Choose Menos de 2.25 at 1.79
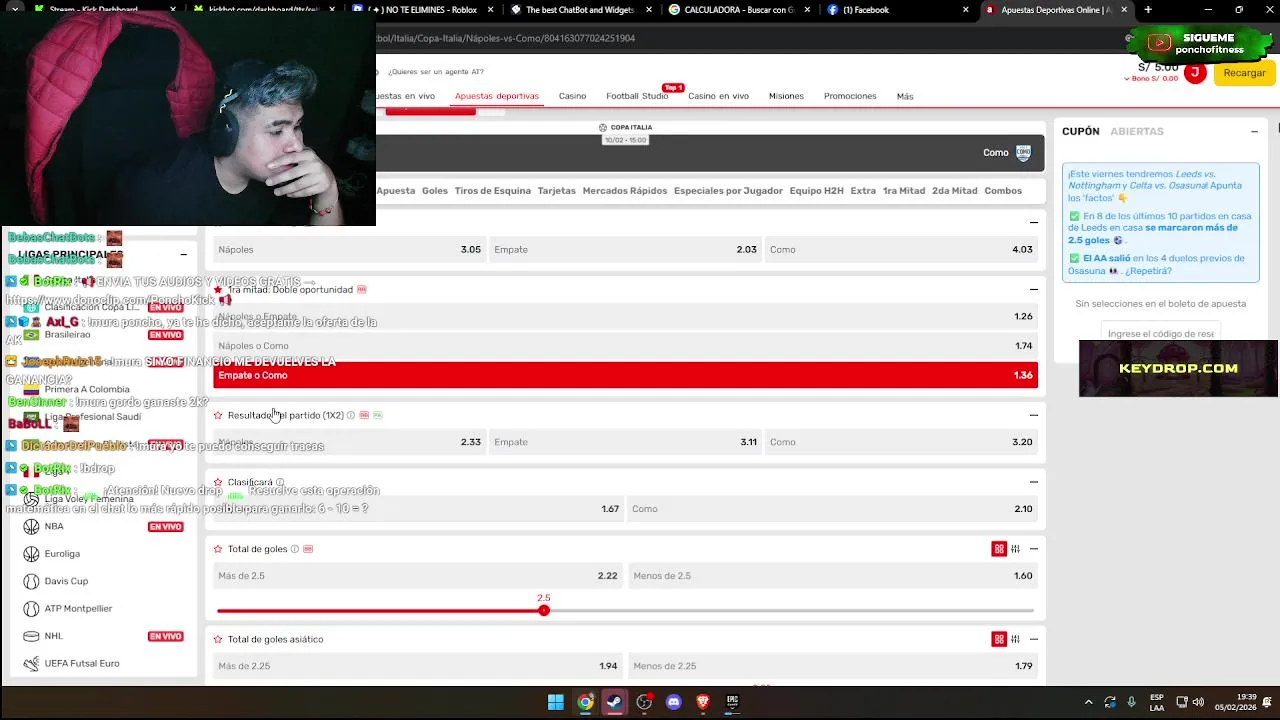The width and height of the screenshot is (1280, 720). tap(833, 666)
